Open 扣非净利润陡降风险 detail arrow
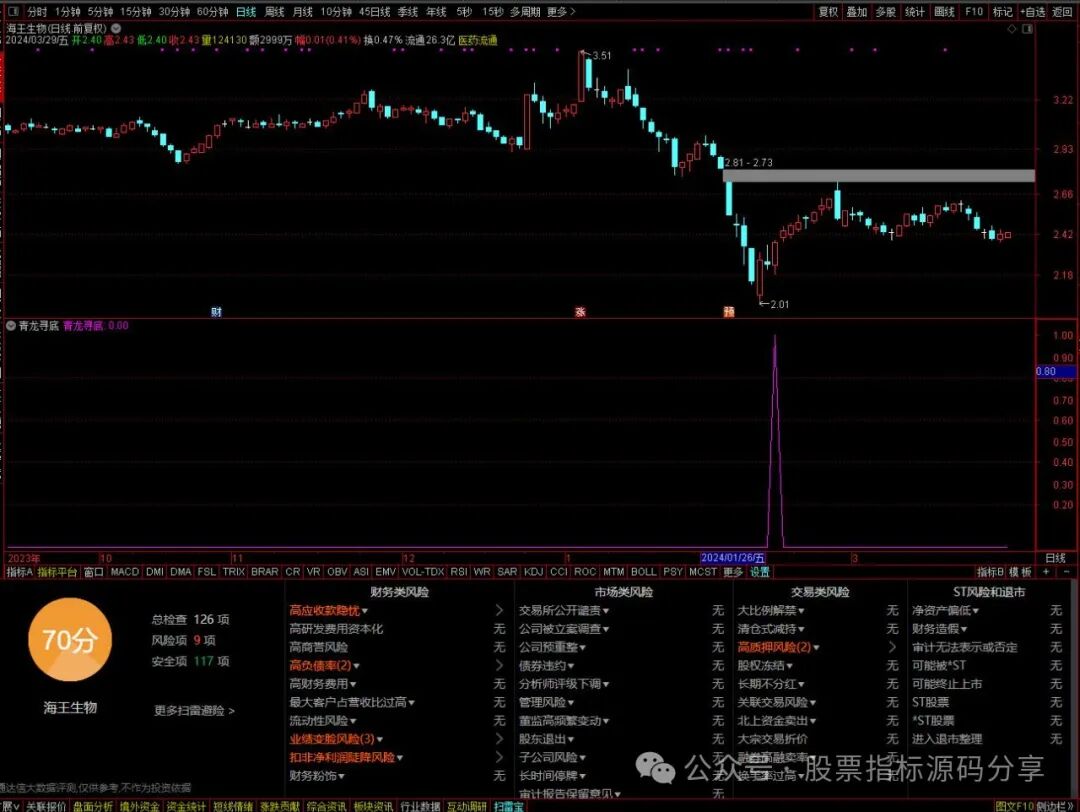The image size is (1080, 812). tap(499, 757)
